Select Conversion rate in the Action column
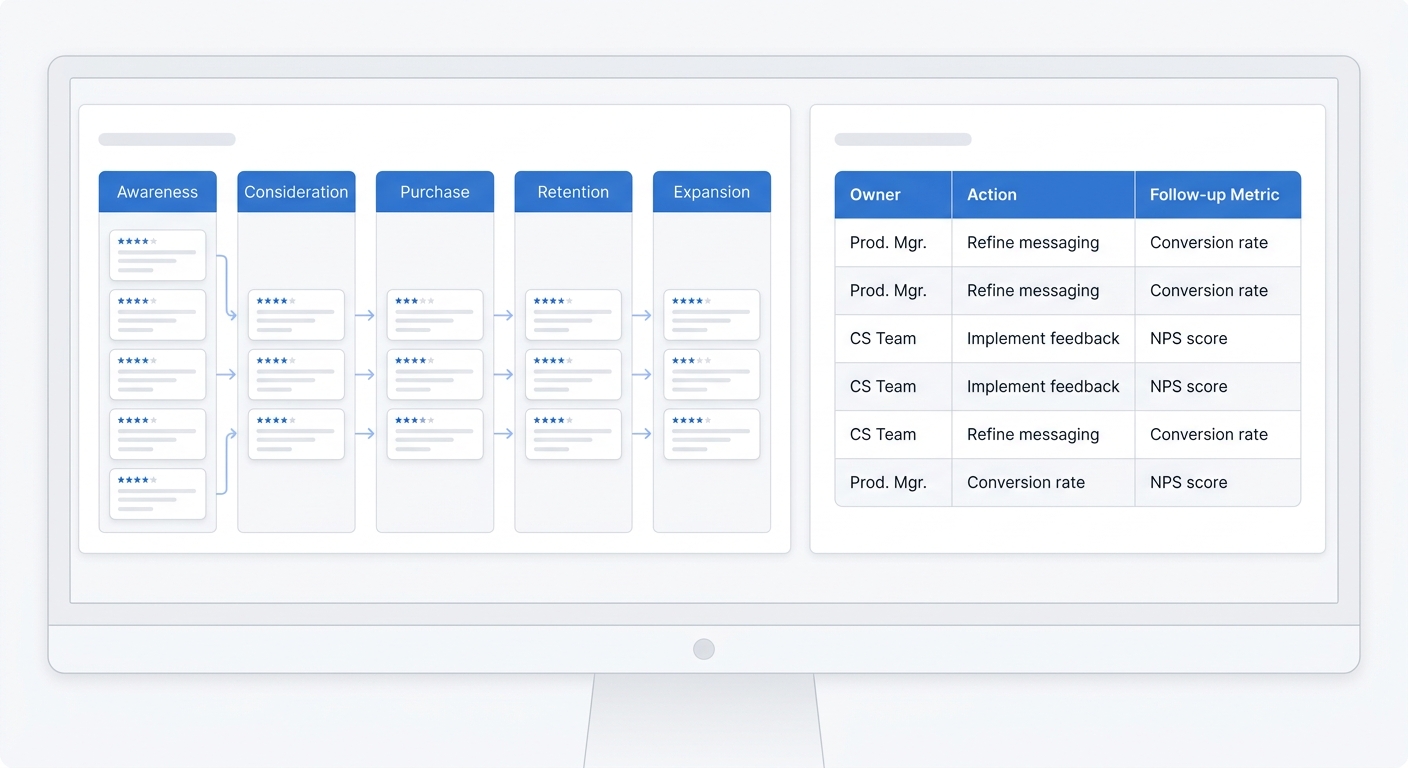 coord(1043,483)
